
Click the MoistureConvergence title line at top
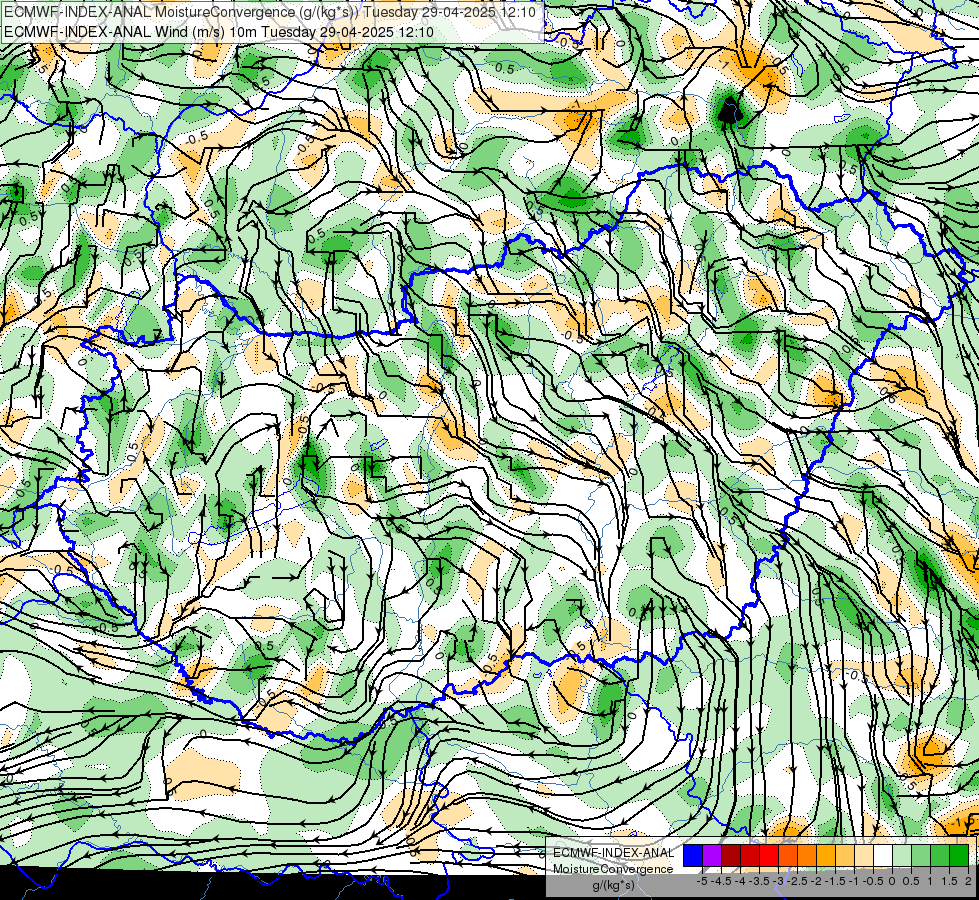[x=270, y=12]
